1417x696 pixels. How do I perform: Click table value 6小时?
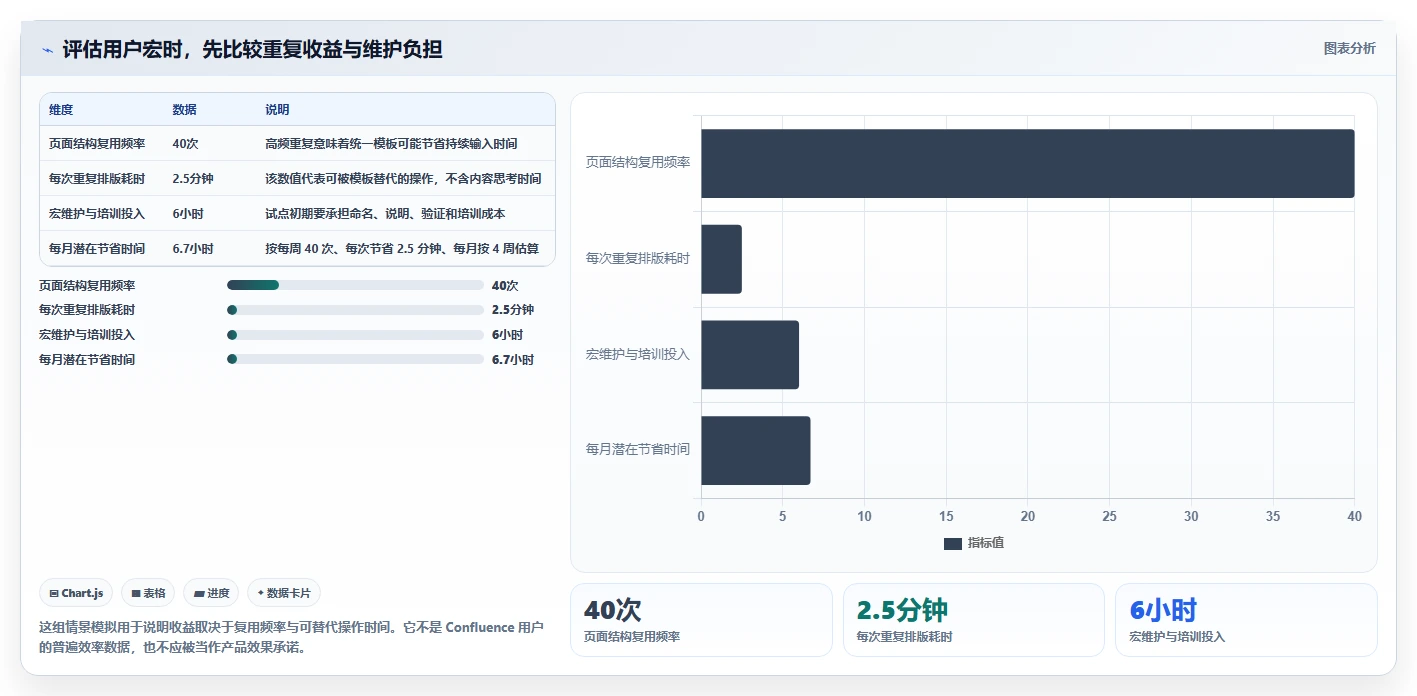[188, 214]
